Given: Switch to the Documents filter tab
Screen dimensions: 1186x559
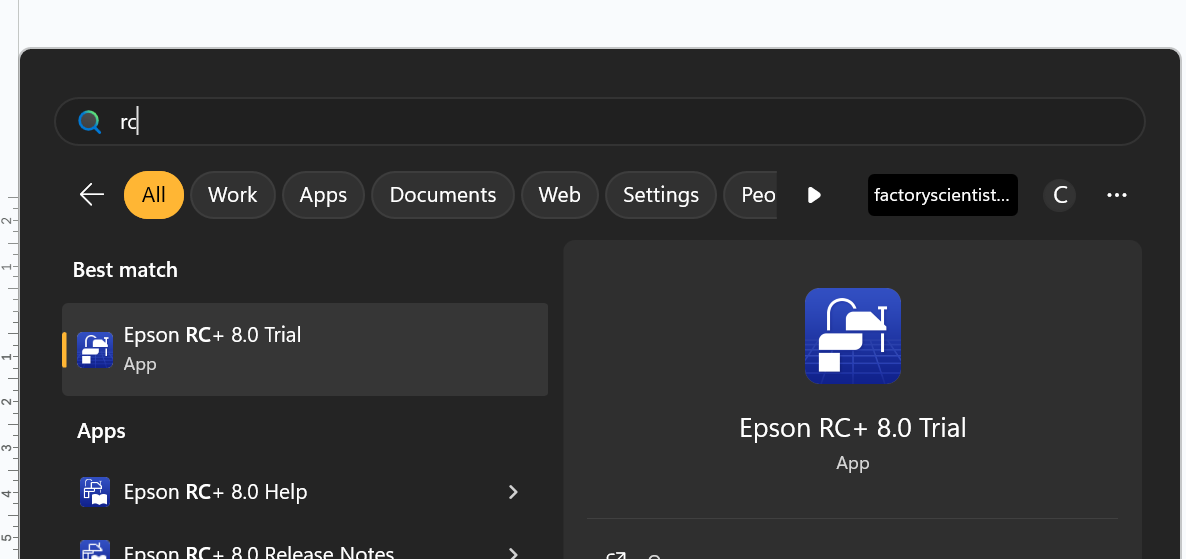Looking at the screenshot, I should [442, 194].
